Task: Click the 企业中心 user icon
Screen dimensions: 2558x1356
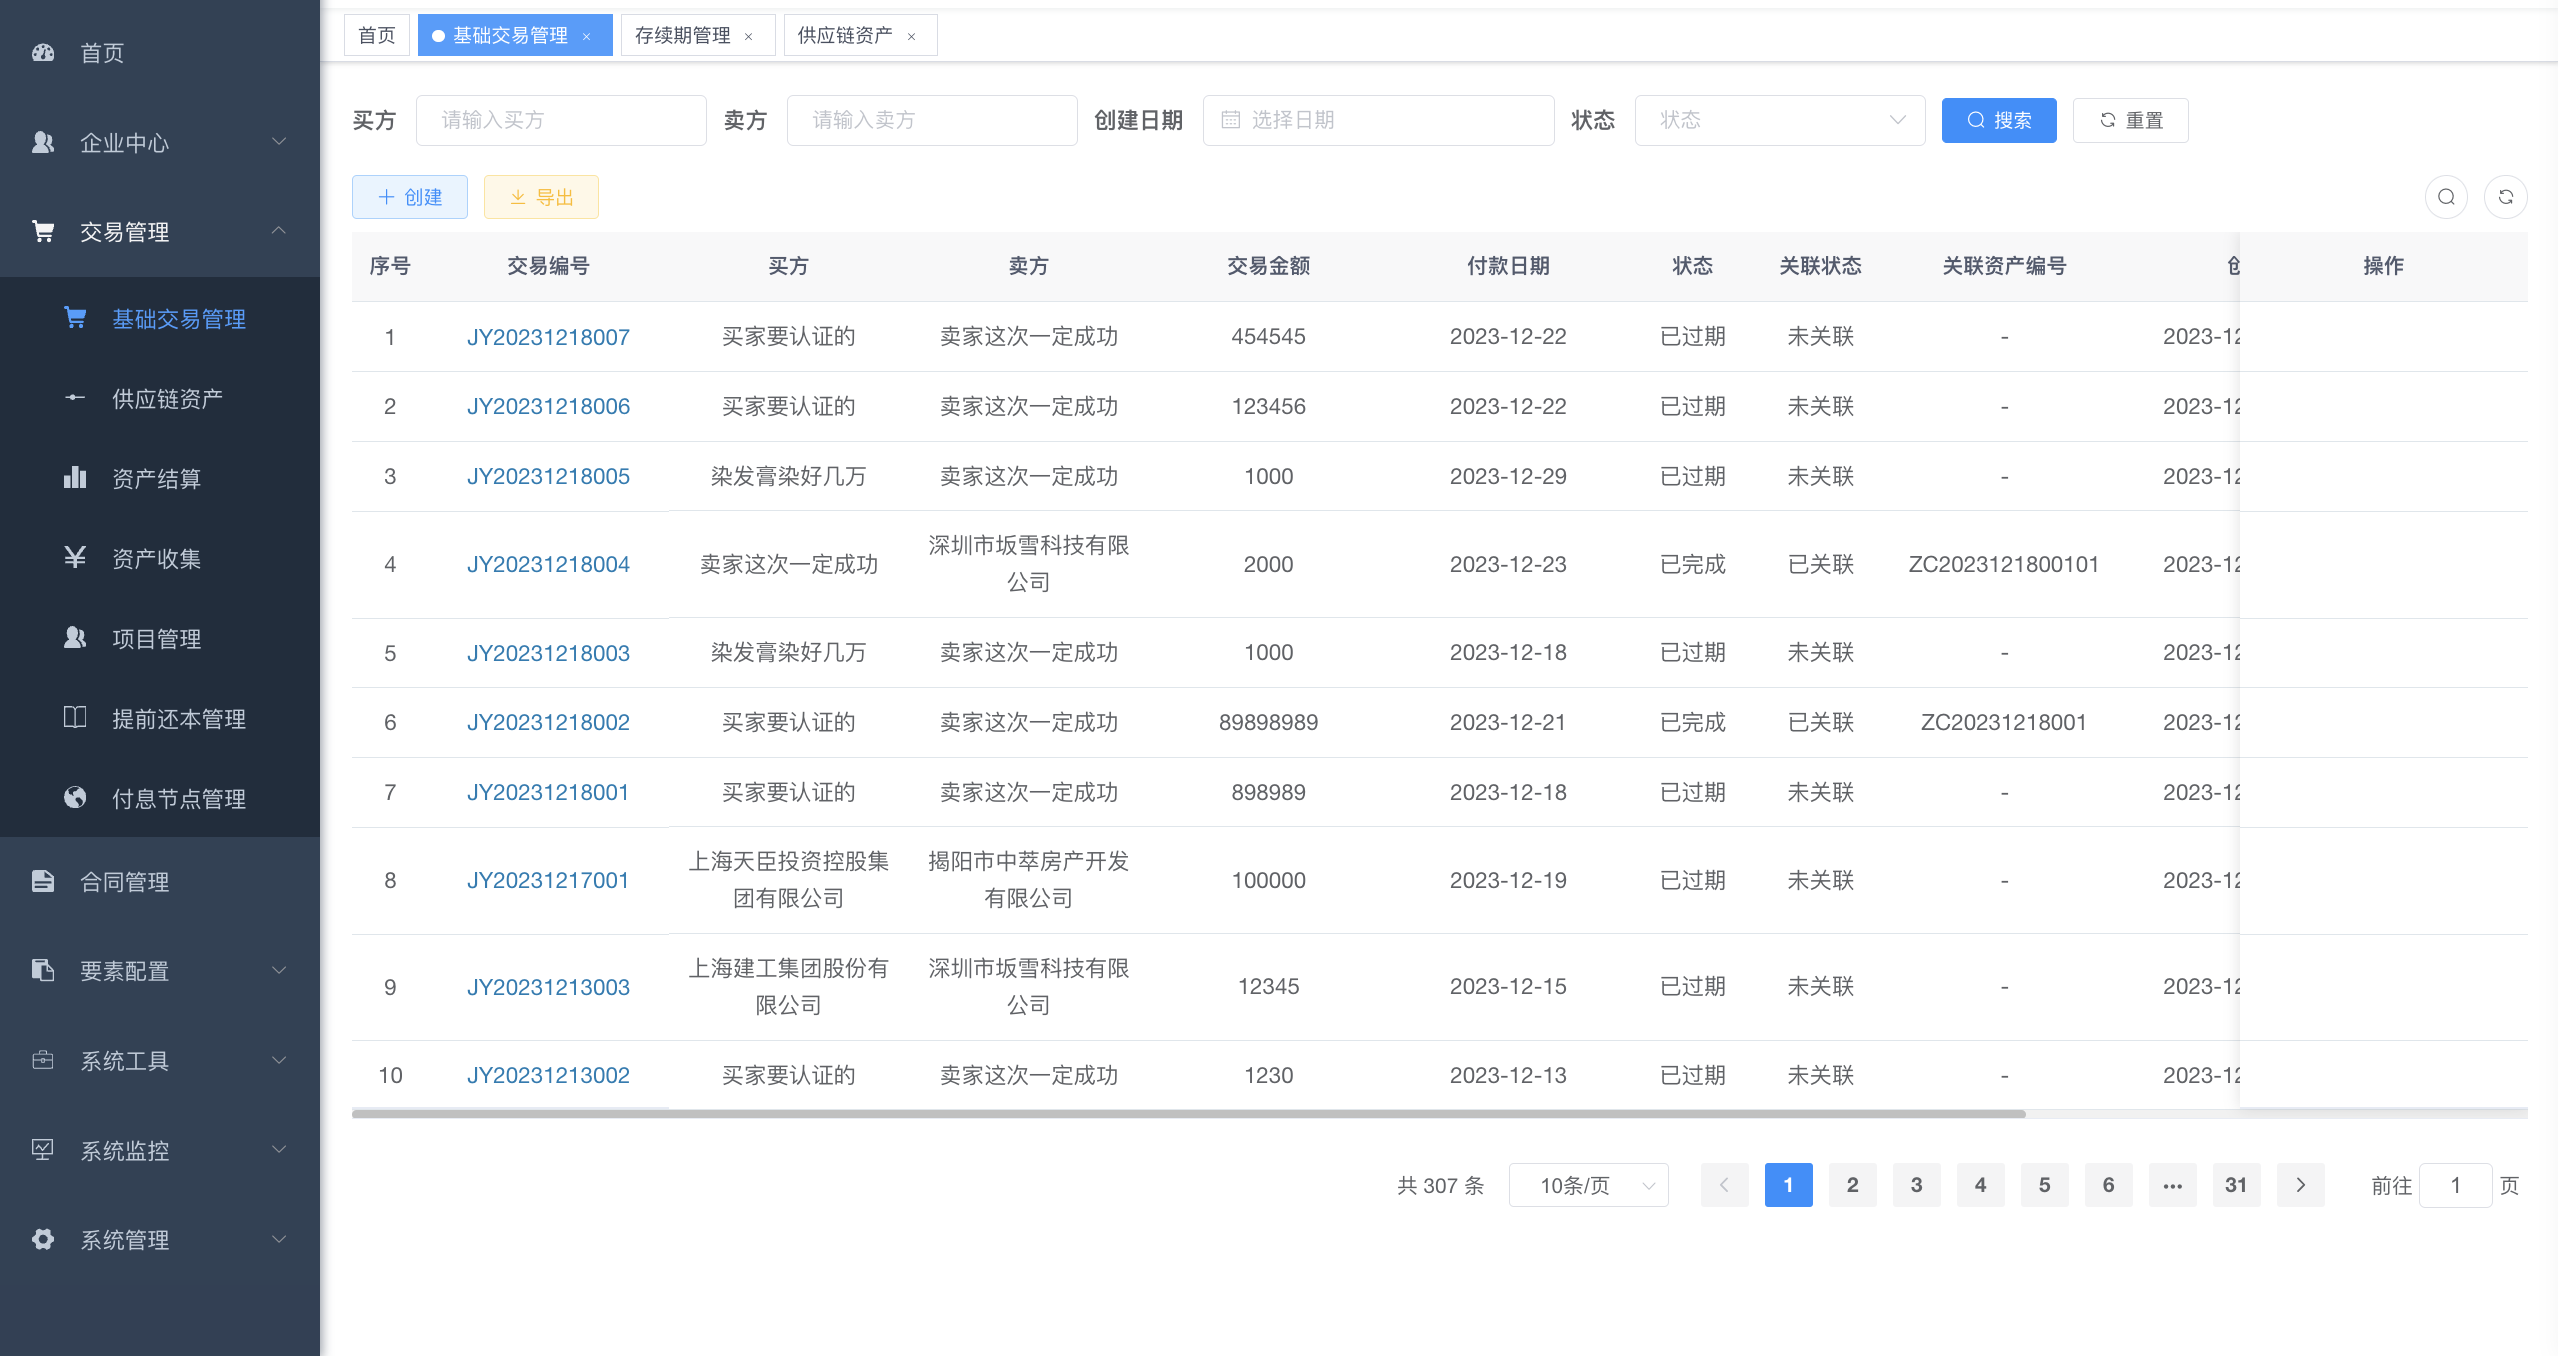Action: (x=43, y=142)
